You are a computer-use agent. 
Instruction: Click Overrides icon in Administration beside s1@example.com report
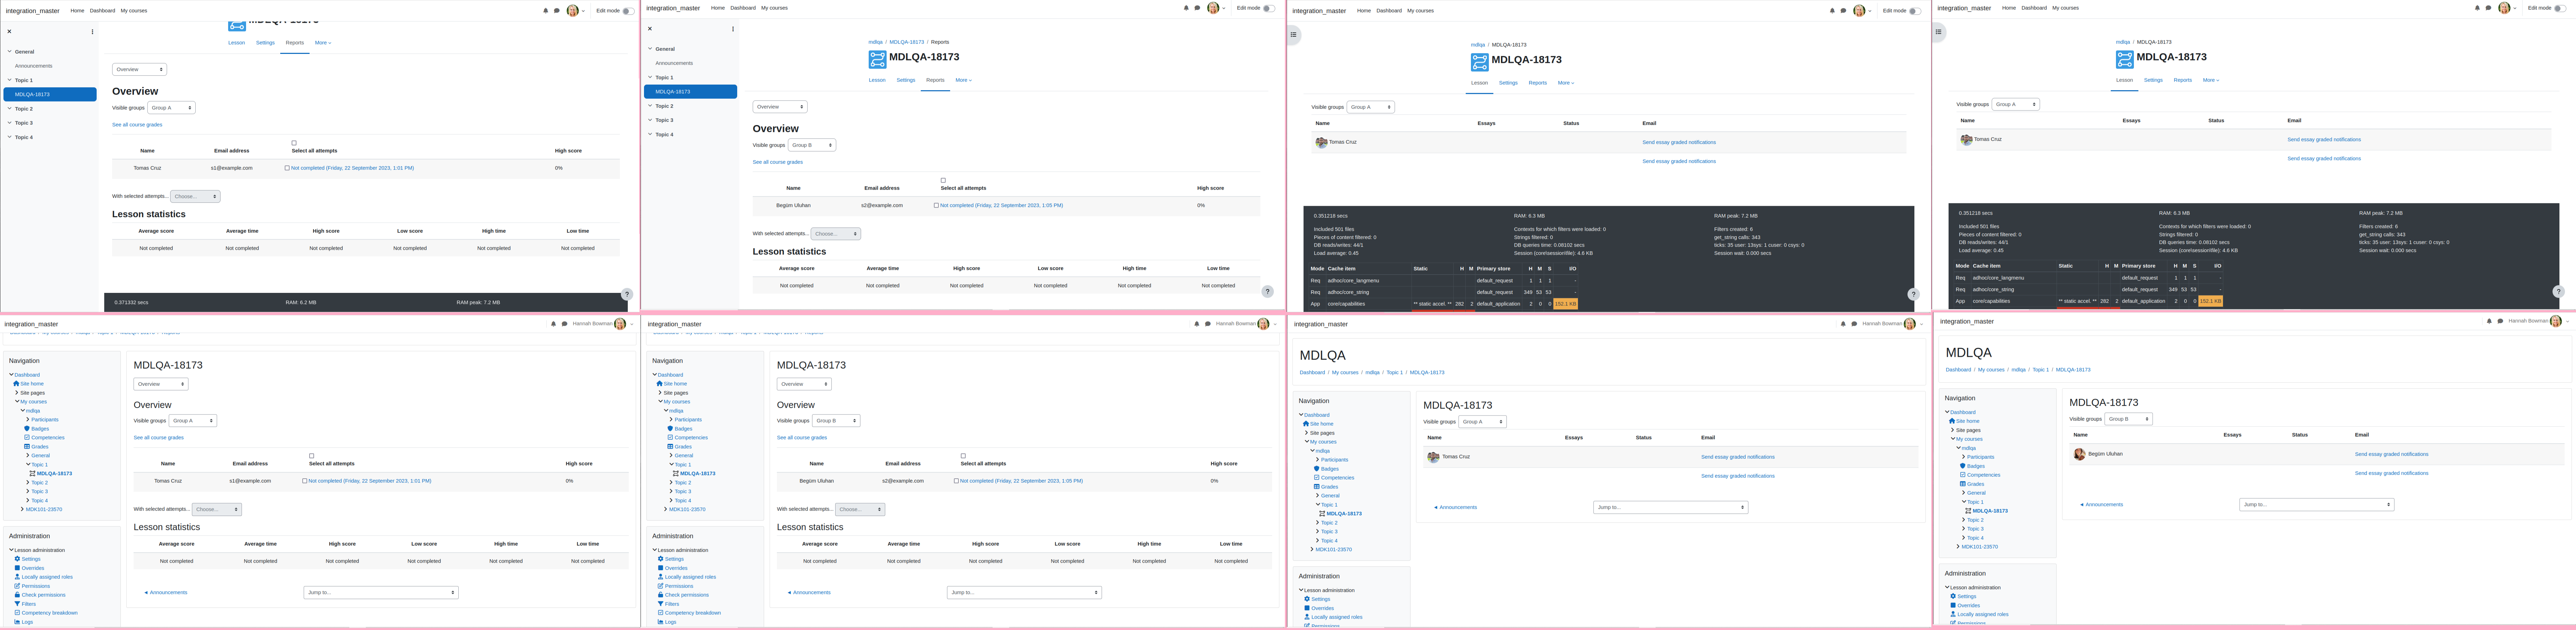(17, 568)
